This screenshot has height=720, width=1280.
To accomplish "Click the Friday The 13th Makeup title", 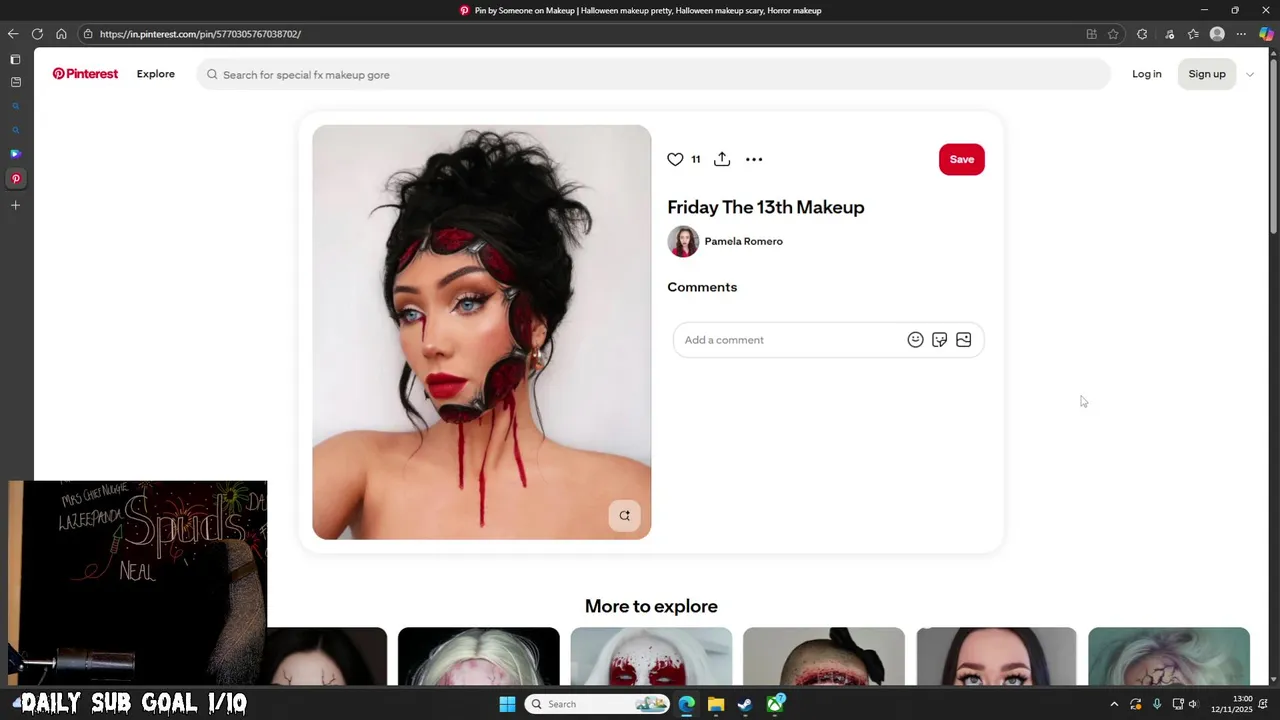I will pos(766,207).
